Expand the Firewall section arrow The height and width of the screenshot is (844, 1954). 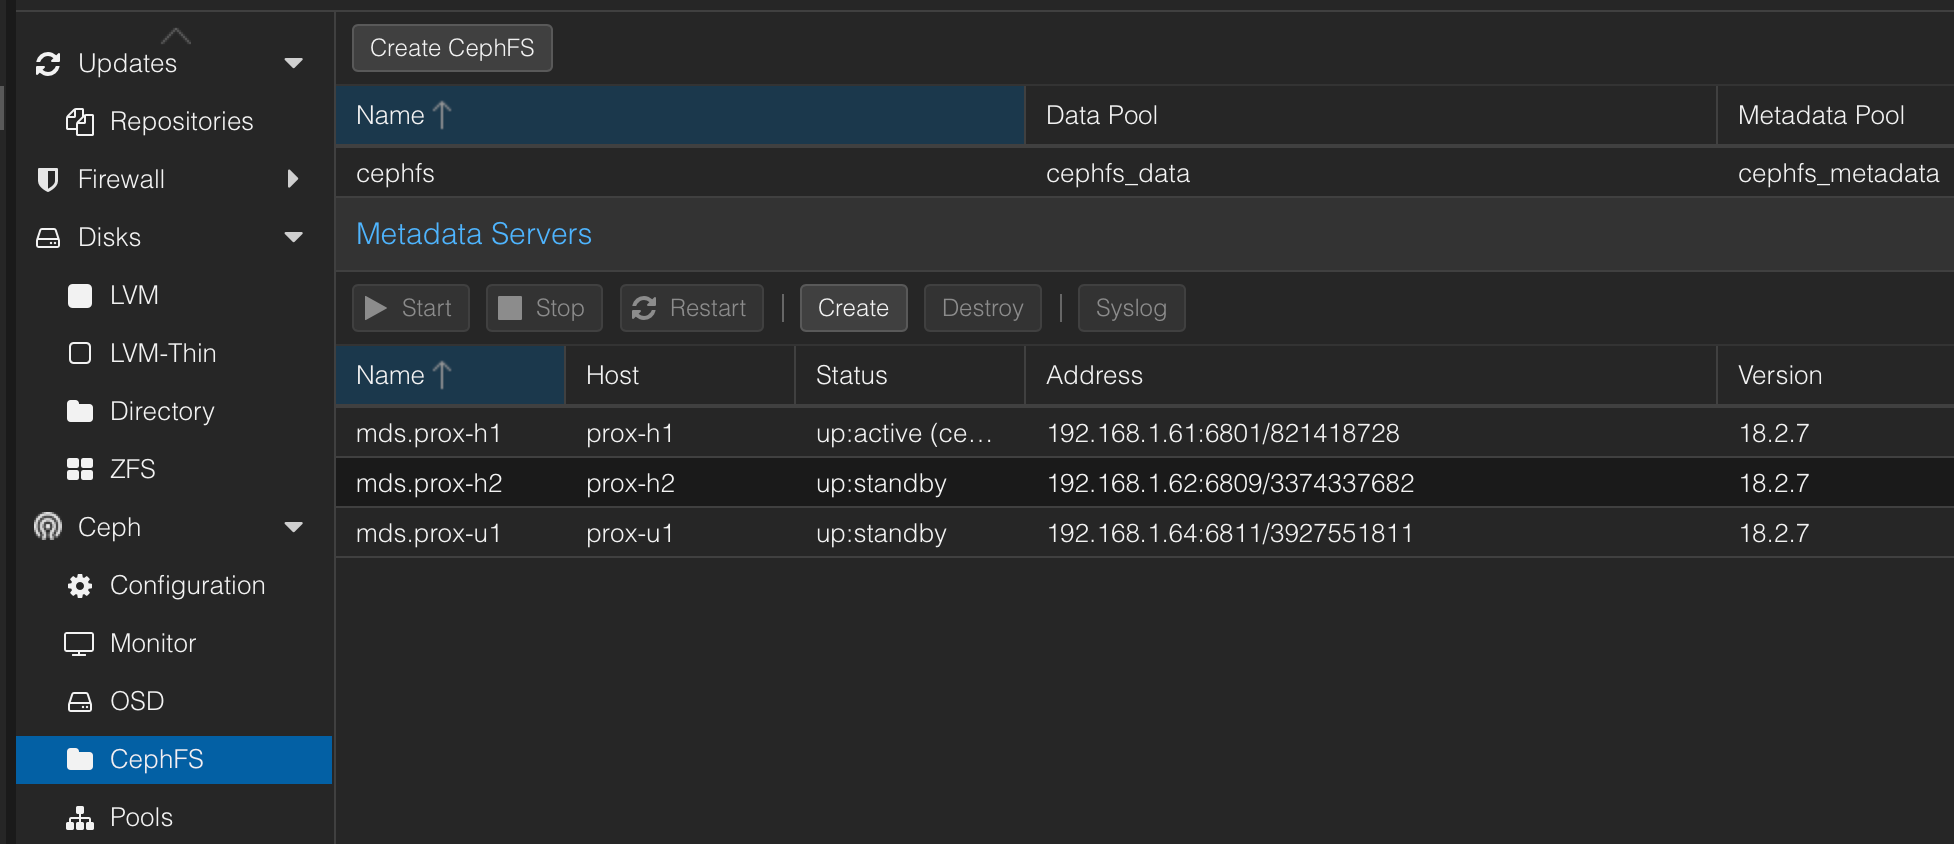pos(293,179)
